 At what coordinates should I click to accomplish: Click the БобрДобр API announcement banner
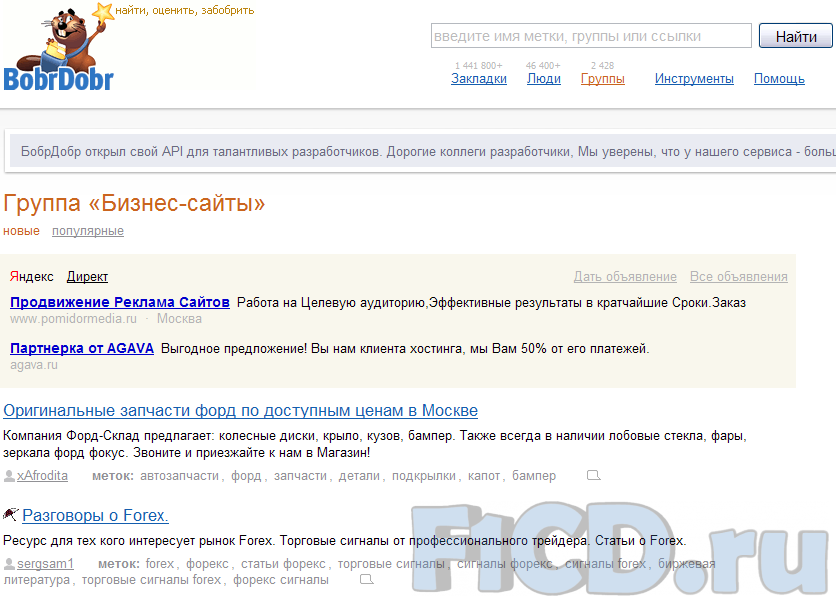pos(423,151)
